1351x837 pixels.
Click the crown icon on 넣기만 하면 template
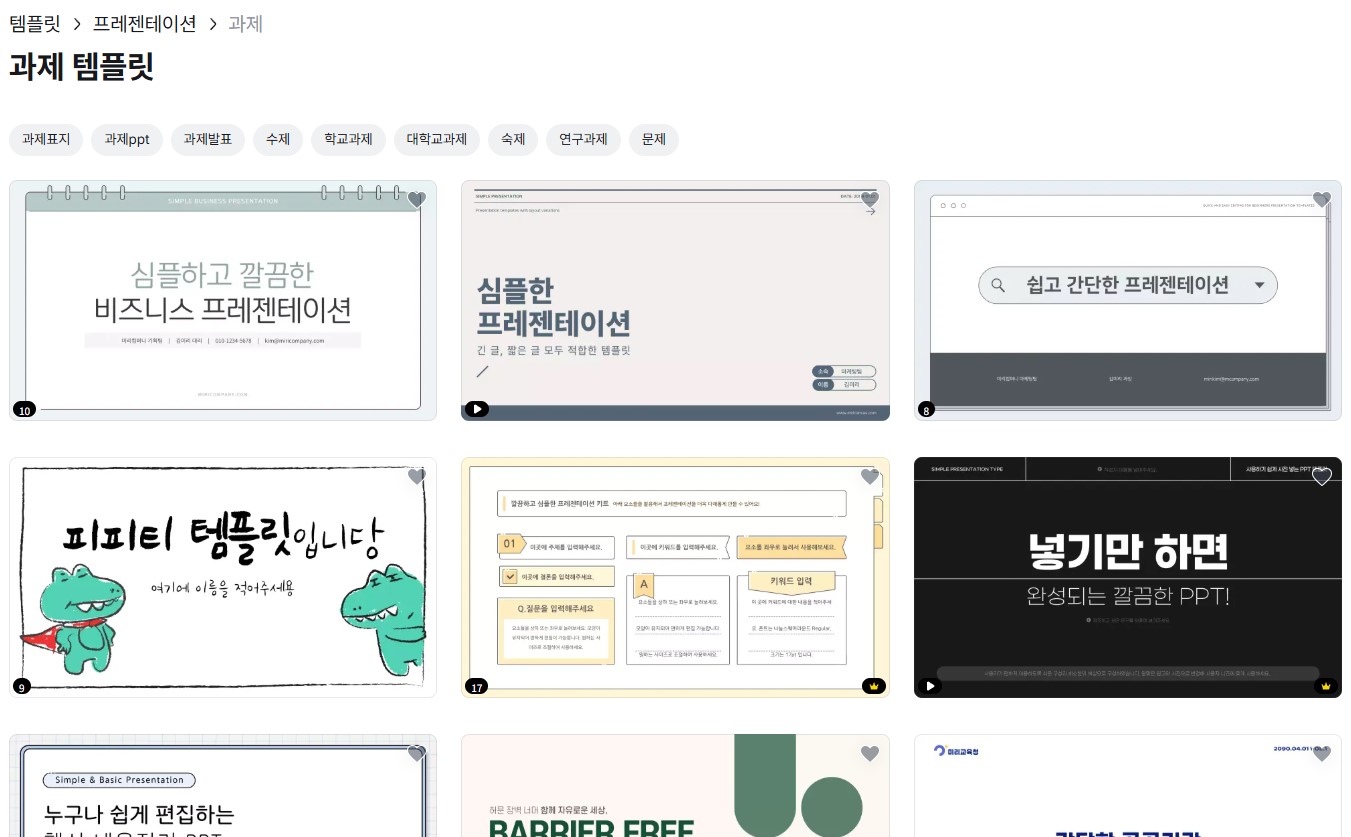click(x=1325, y=686)
